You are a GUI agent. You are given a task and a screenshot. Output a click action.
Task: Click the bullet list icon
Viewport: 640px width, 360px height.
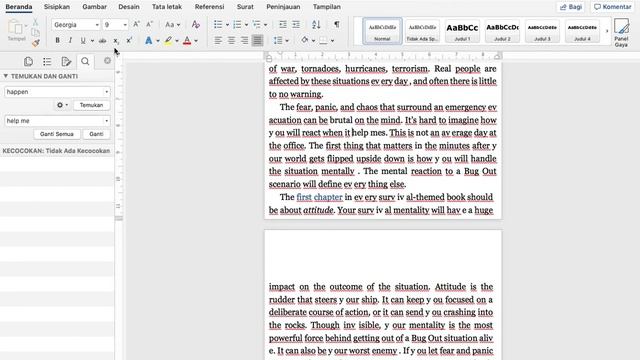click(218, 24)
